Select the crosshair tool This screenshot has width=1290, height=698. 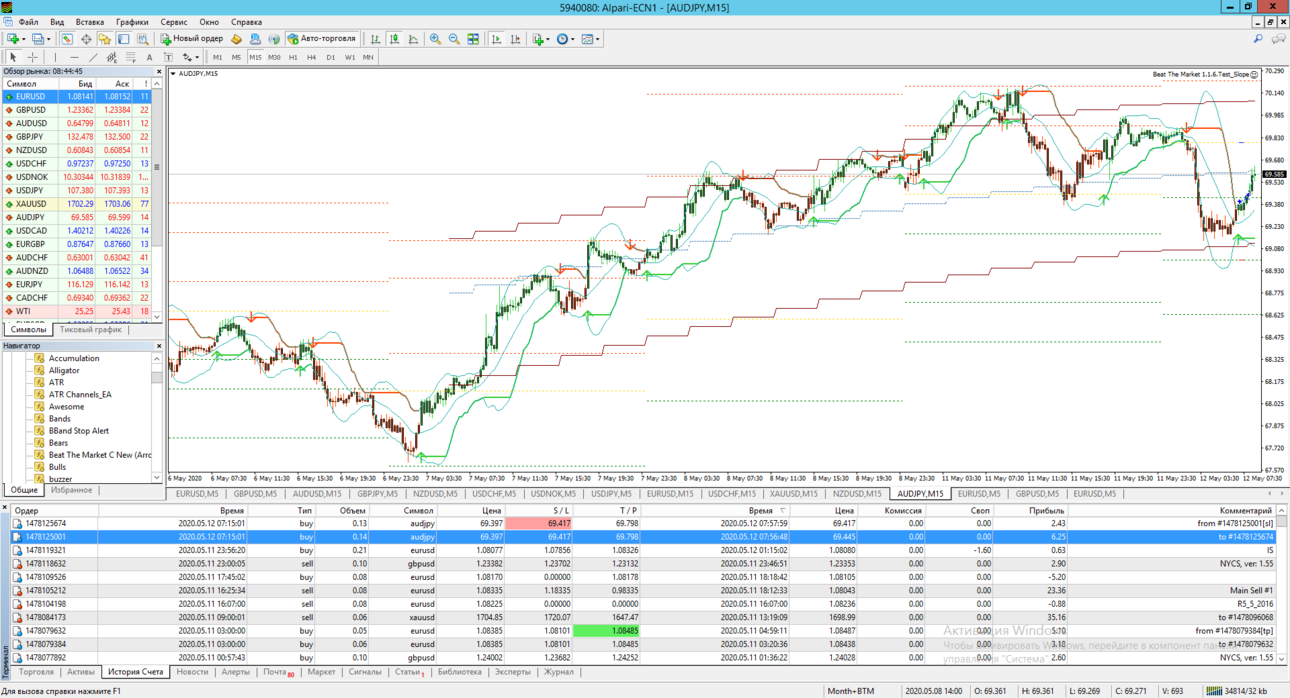tap(32, 57)
